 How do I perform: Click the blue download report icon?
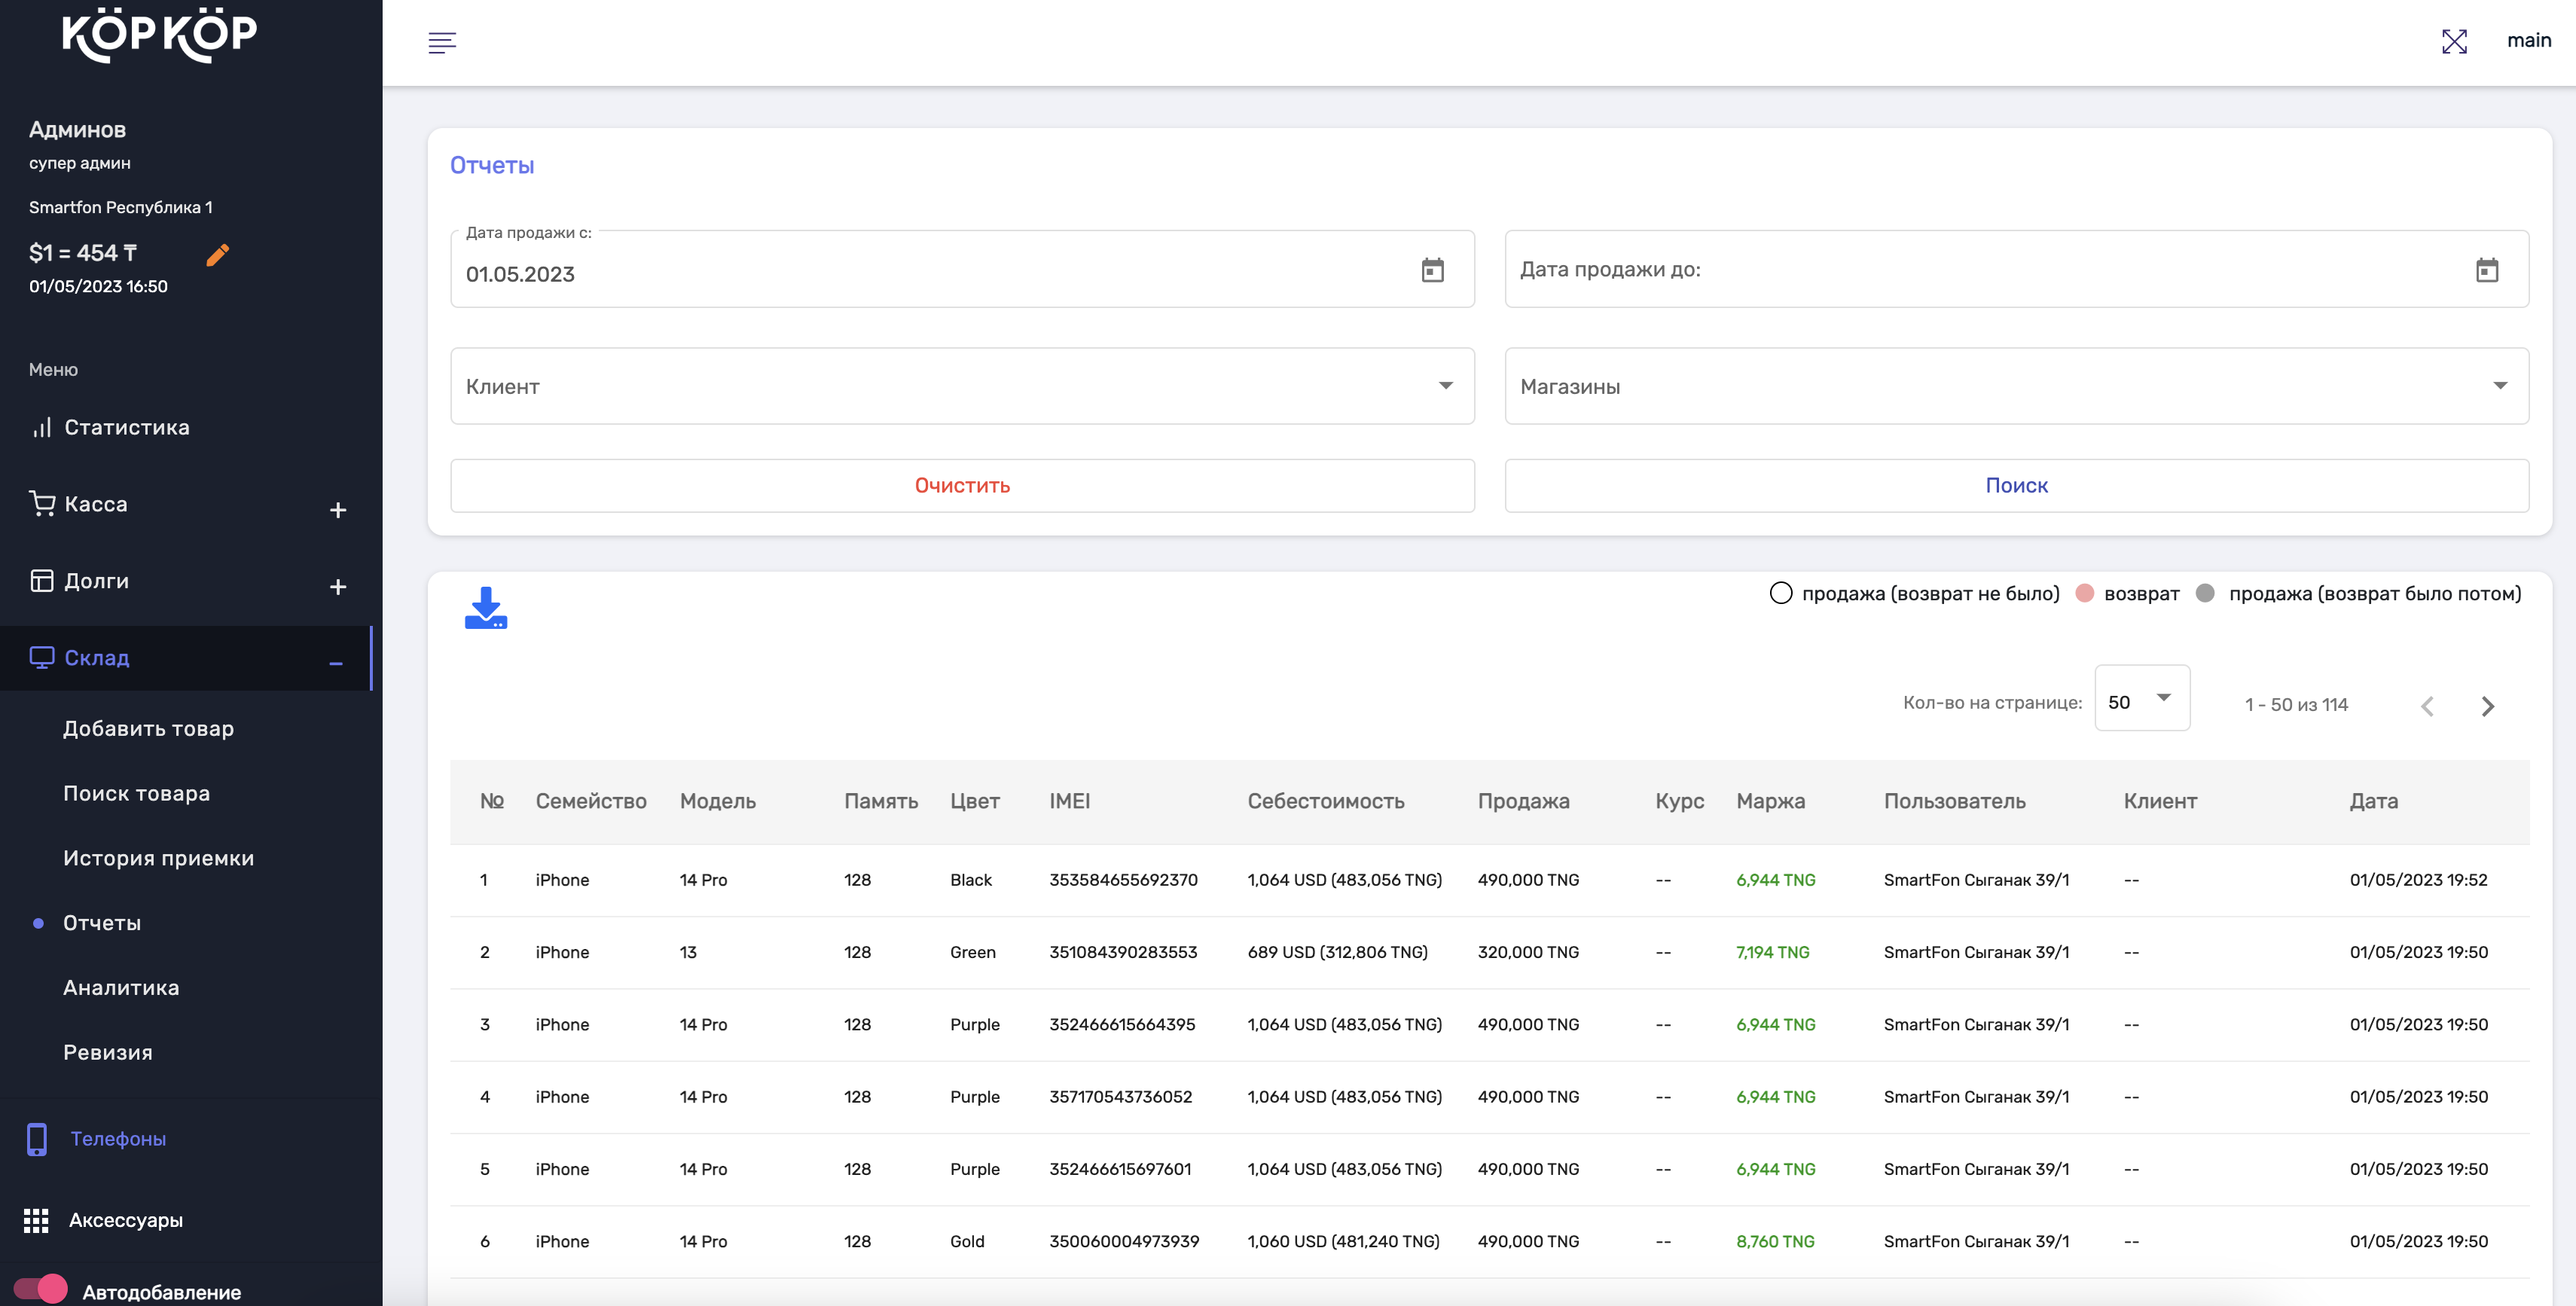(x=486, y=607)
